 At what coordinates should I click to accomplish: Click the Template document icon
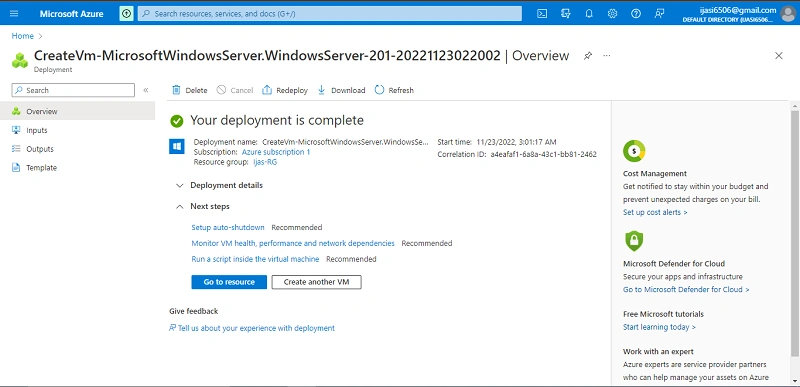16,168
